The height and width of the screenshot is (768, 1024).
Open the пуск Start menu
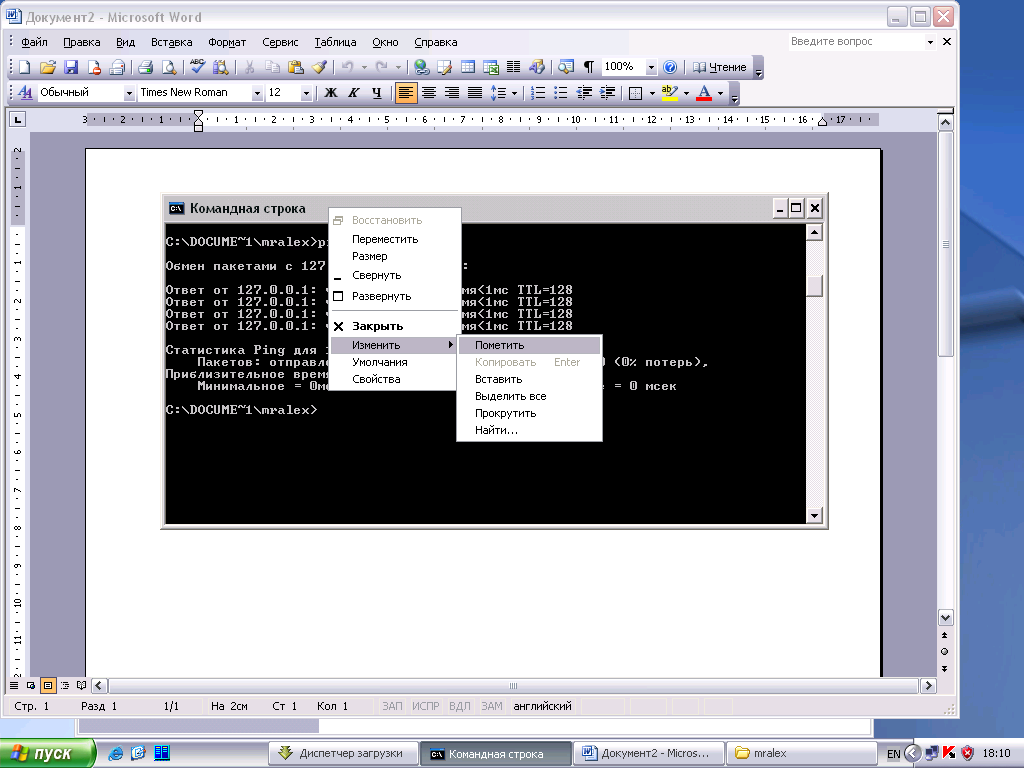click(x=47, y=753)
